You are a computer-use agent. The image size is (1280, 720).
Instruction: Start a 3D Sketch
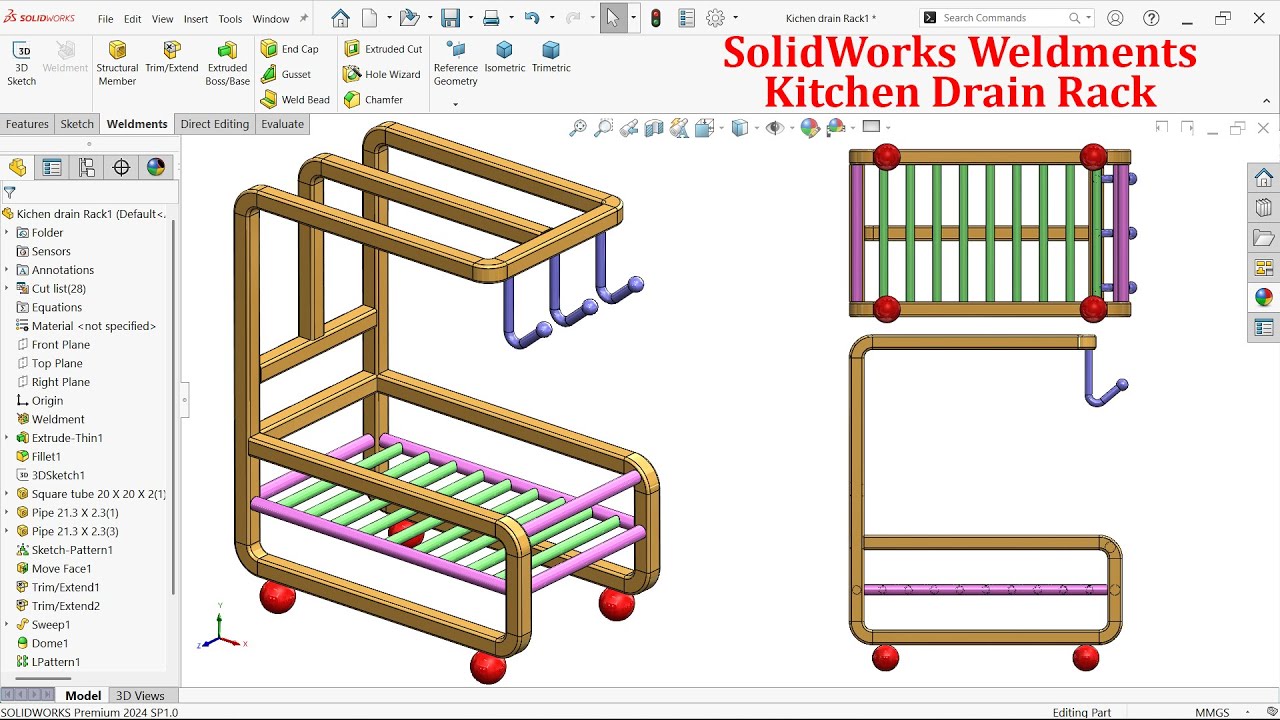[x=21, y=64]
